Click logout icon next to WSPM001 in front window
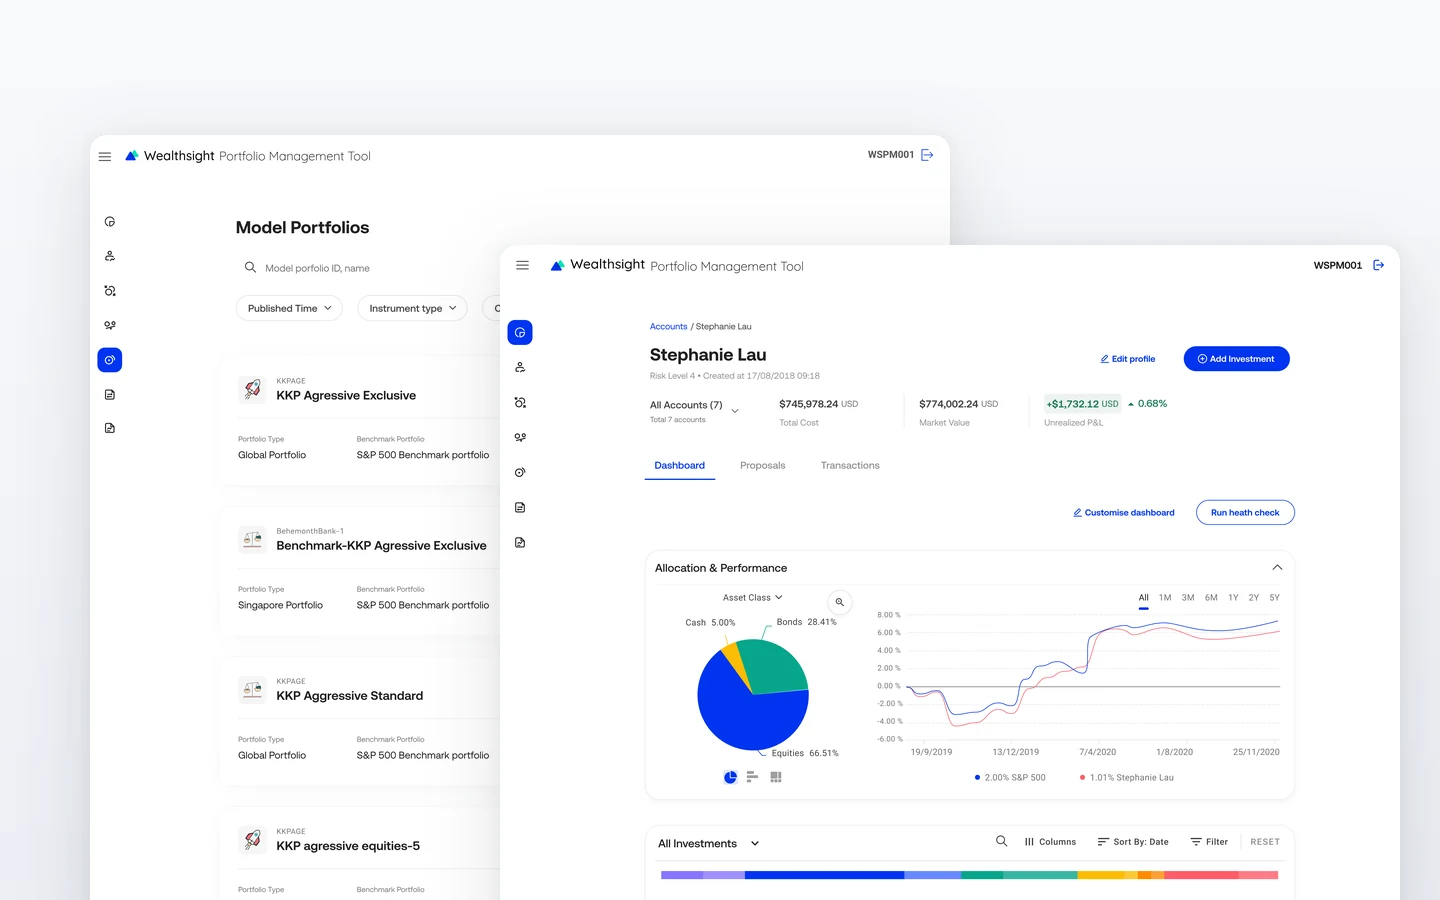Viewport: 1440px width, 900px height. pos(1379,265)
